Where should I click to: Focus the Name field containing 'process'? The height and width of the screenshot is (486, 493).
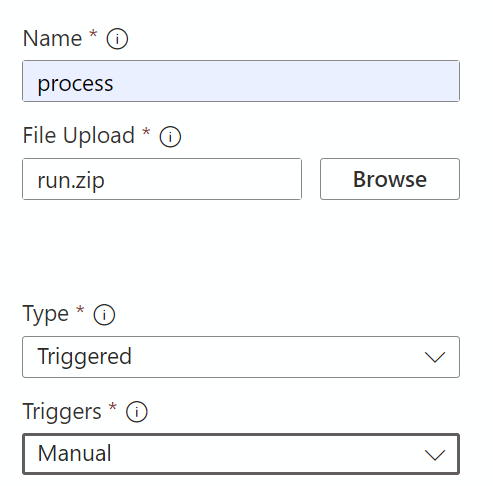(241, 81)
